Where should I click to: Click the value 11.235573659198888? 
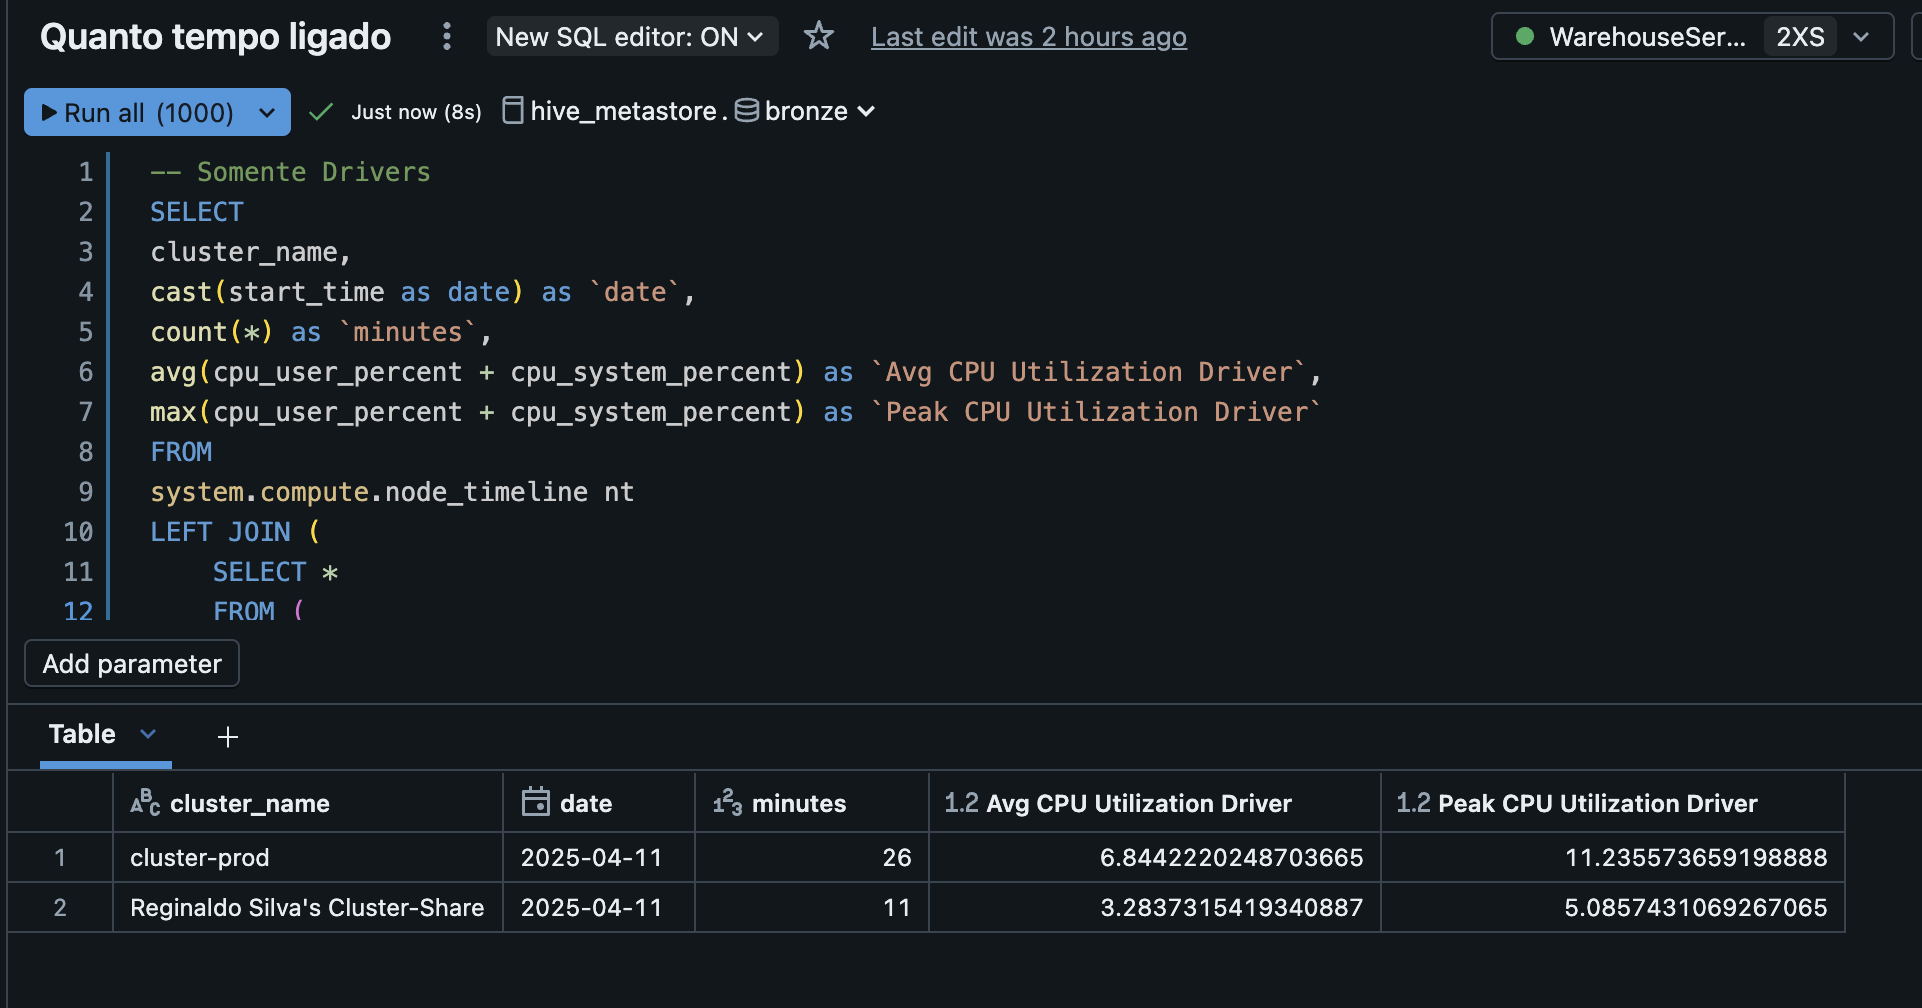coord(1696,857)
